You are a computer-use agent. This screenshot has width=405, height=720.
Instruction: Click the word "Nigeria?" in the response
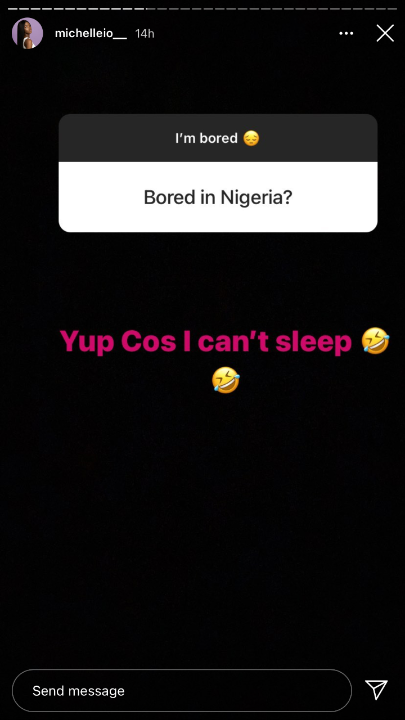pyautogui.click(x=257, y=198)
